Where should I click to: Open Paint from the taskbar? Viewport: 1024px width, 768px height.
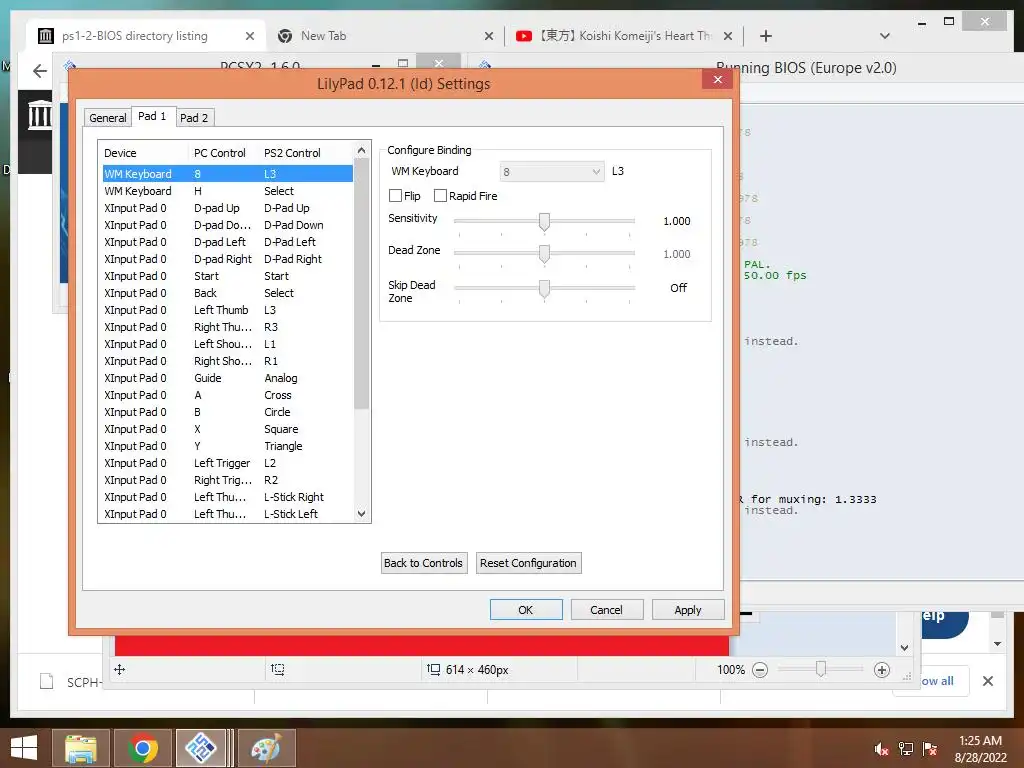(x=266, y=748)
